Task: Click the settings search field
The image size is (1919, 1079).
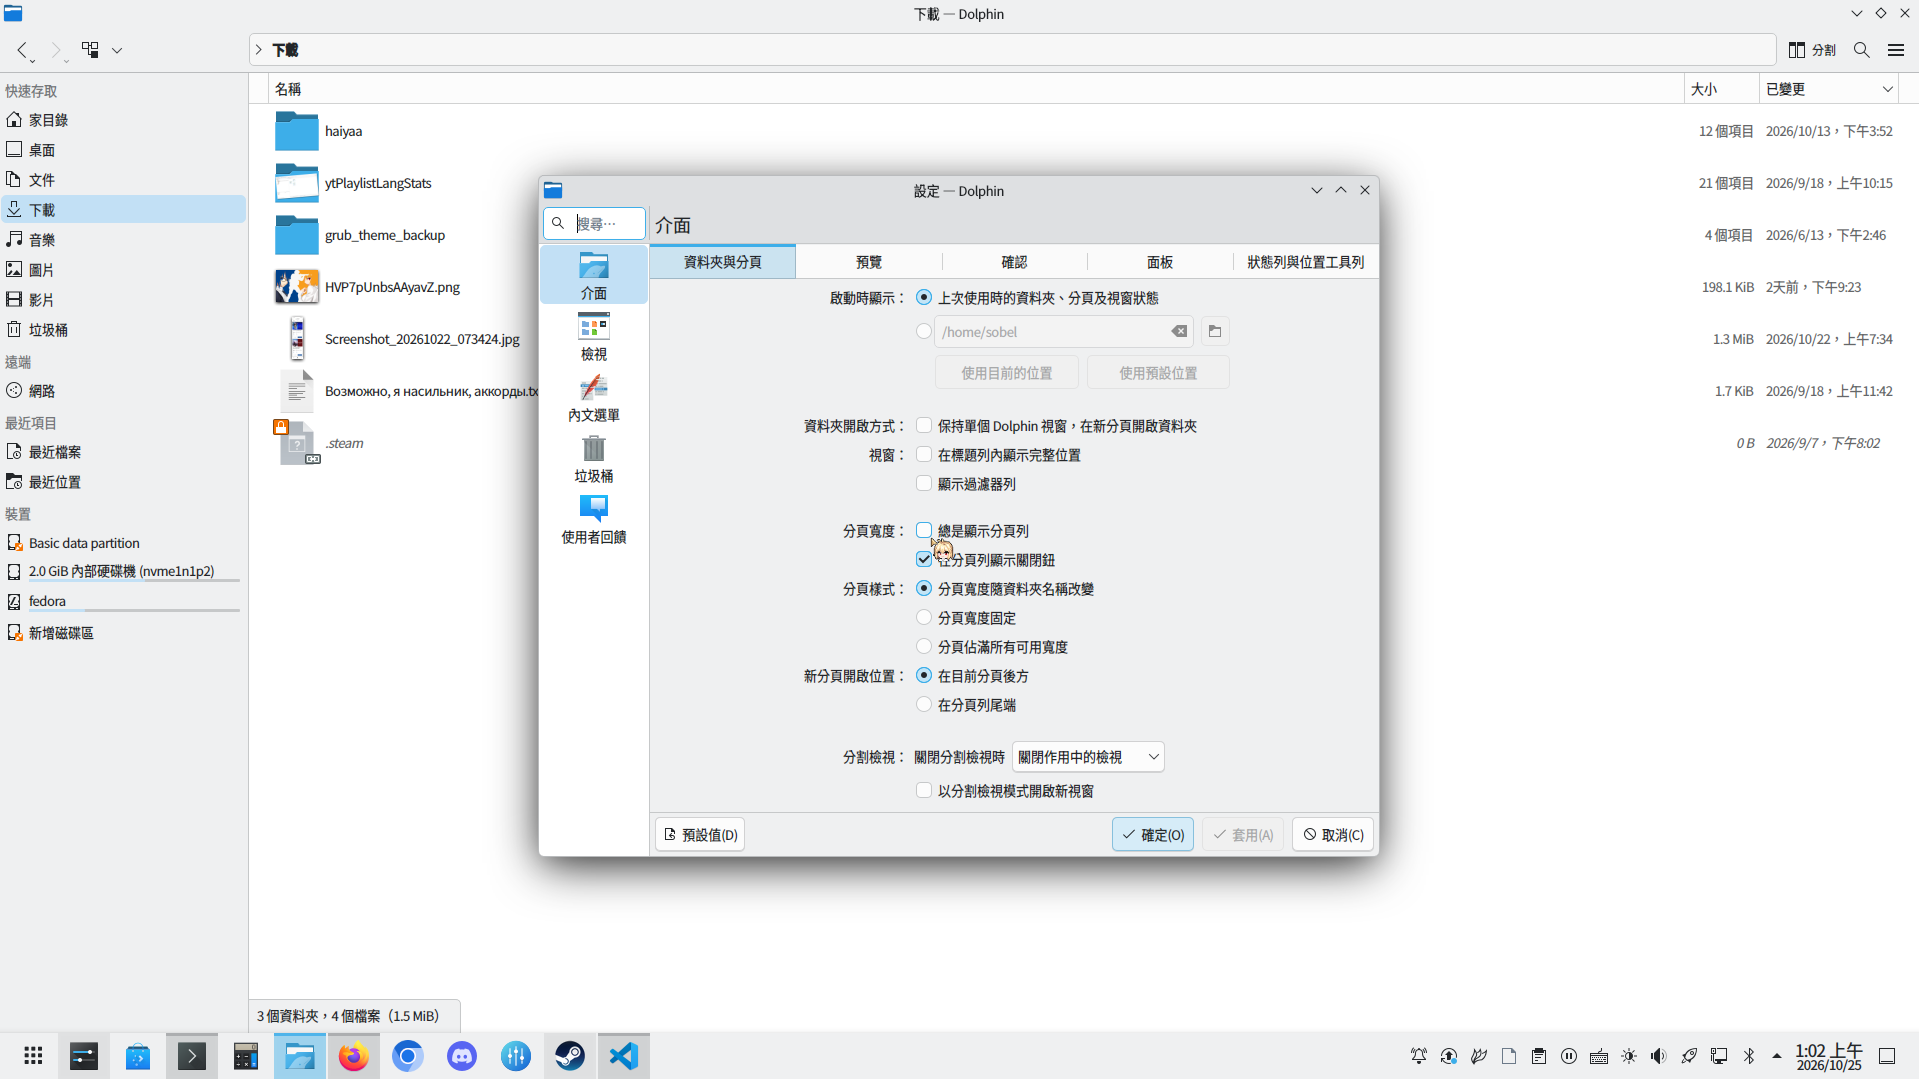Action: 594,223
